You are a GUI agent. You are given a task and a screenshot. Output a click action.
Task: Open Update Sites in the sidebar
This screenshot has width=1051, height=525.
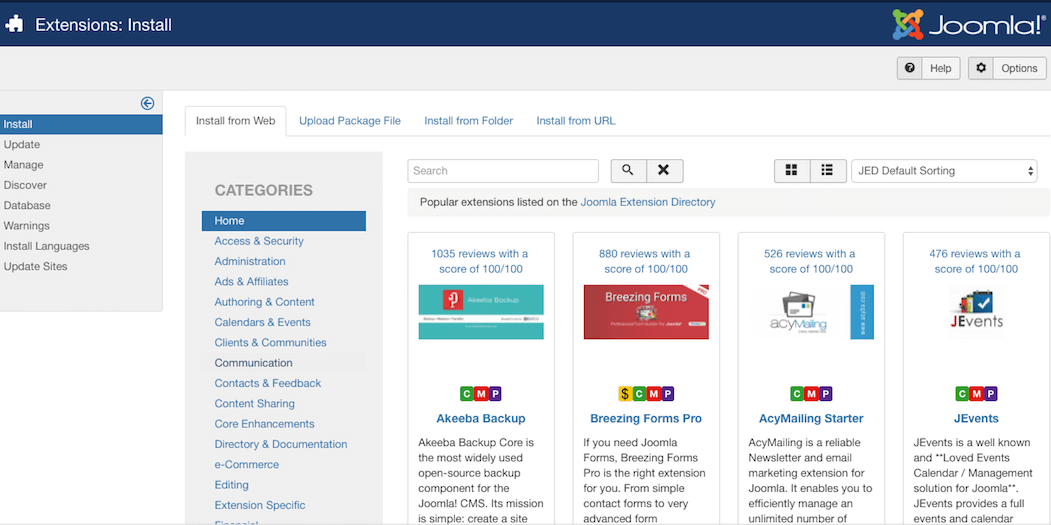[x=36, y=266]
